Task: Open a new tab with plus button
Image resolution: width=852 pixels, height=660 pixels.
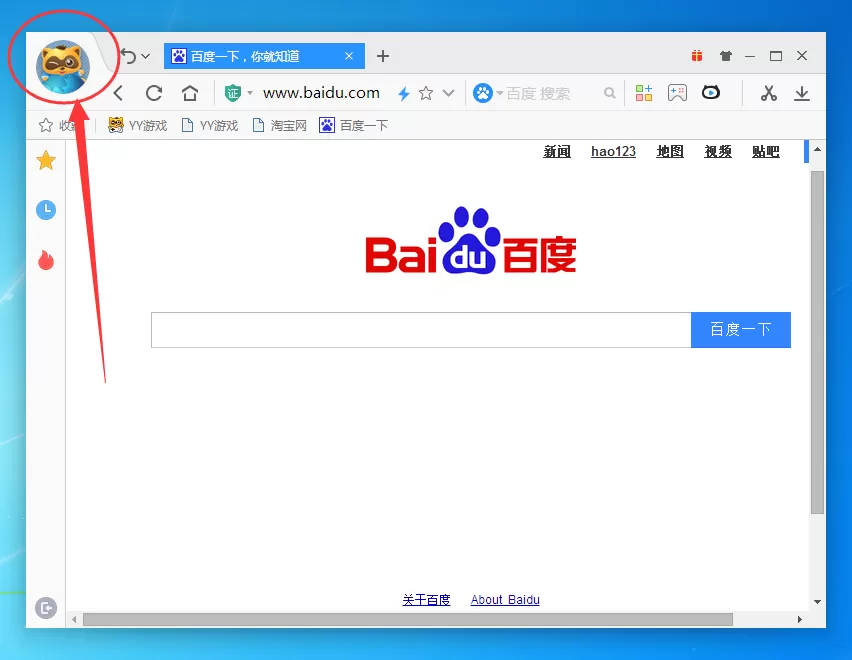Action: [383, 56]
